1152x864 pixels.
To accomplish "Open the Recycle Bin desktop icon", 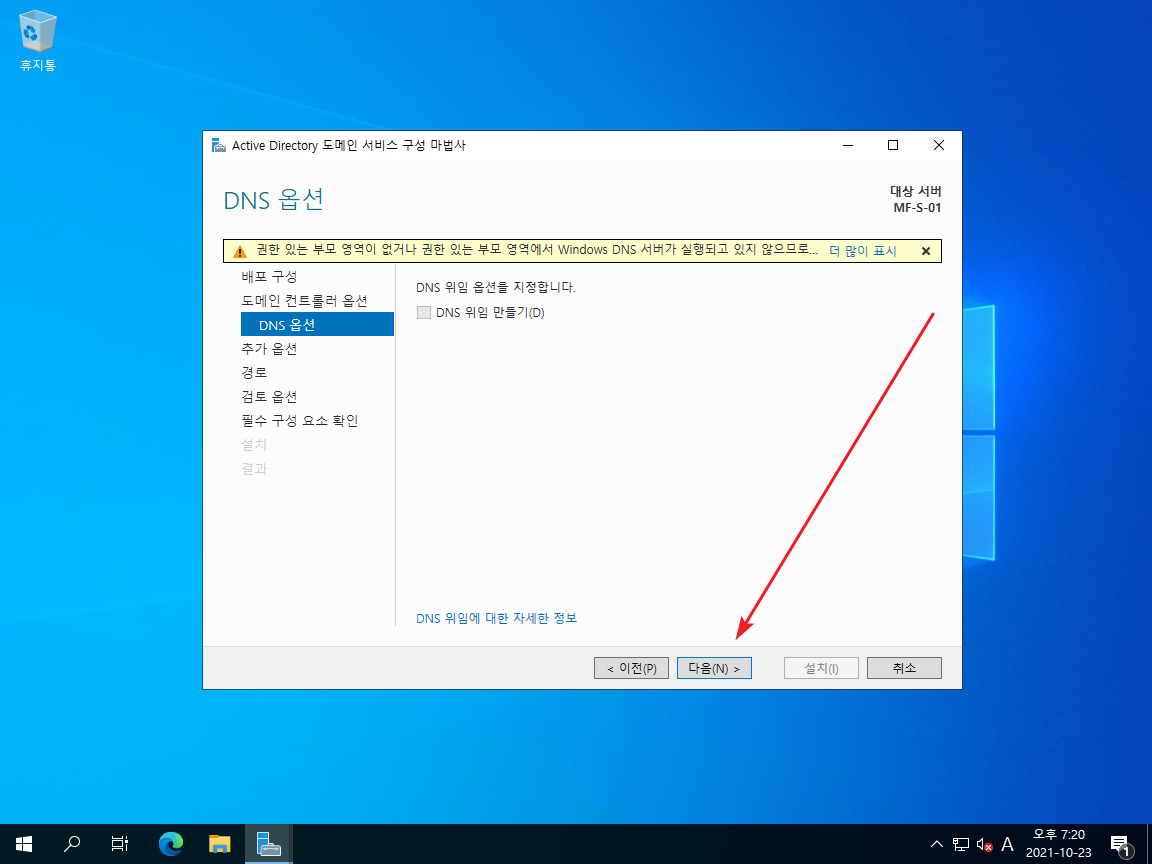I will click(x=37, y=40).
